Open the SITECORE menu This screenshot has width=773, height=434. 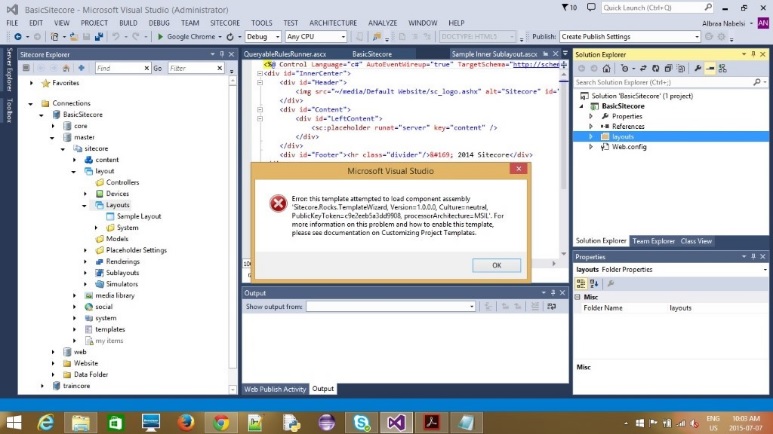(x=225, y=23)
